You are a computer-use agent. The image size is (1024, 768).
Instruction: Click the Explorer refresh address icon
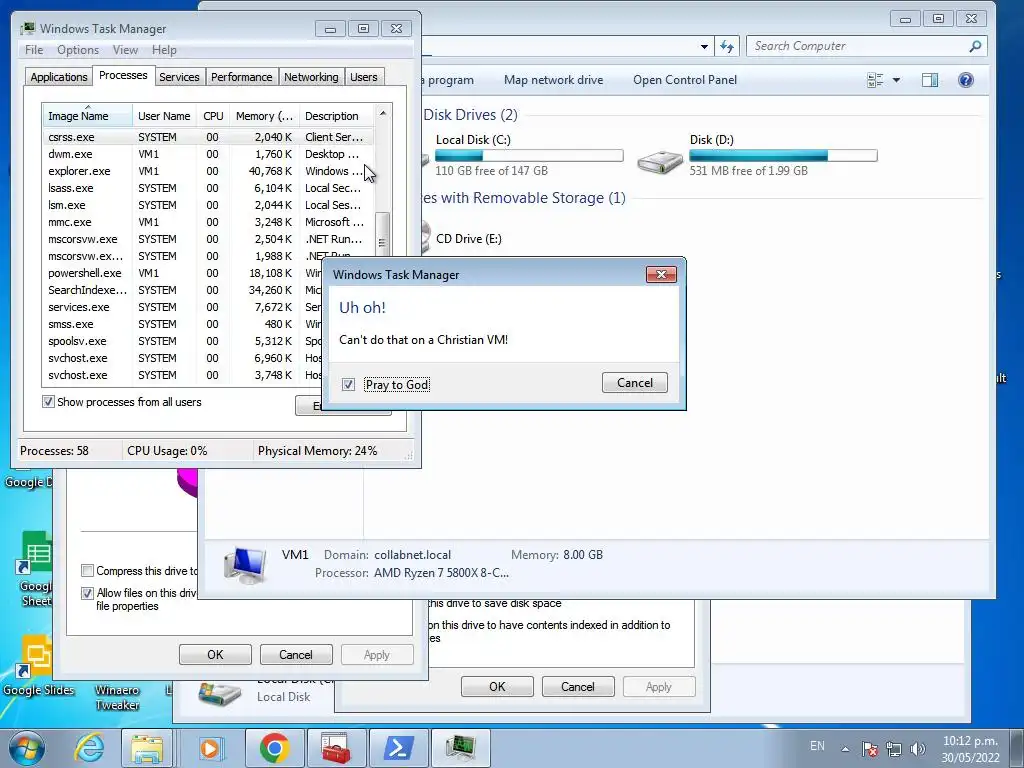[x=726, y=46]
